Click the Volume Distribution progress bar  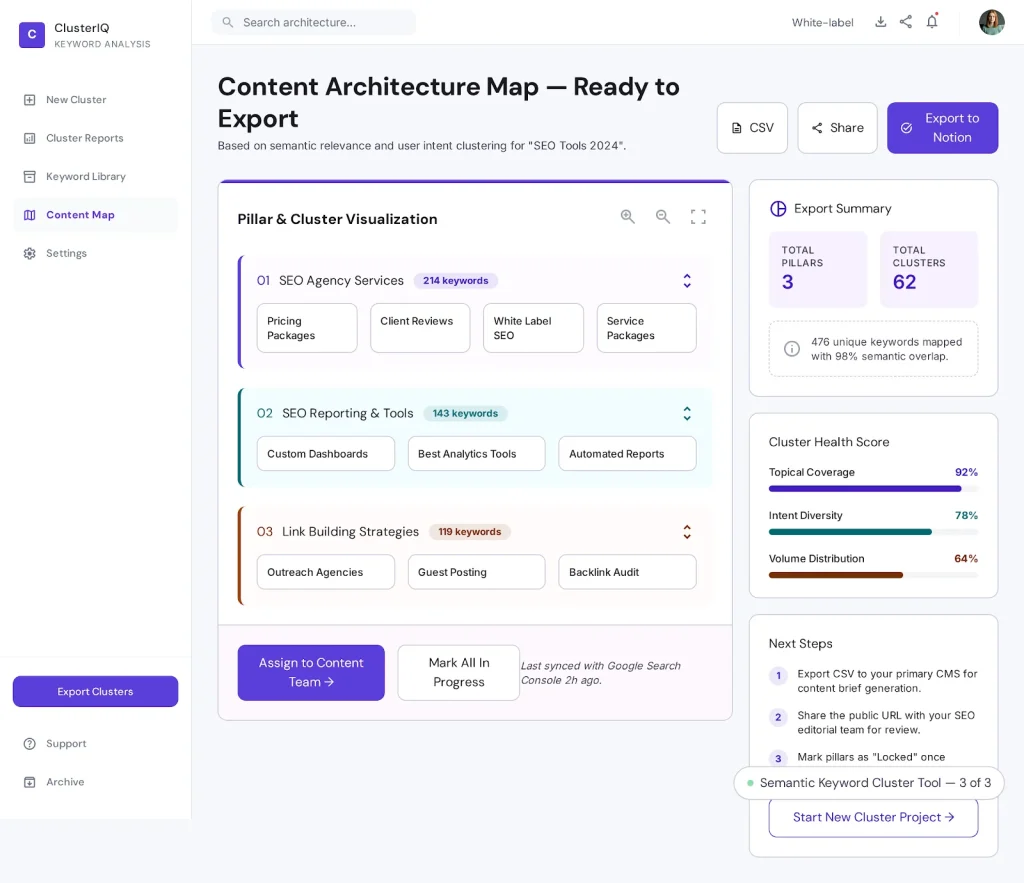pyautogui.click(x=873, y=575)
